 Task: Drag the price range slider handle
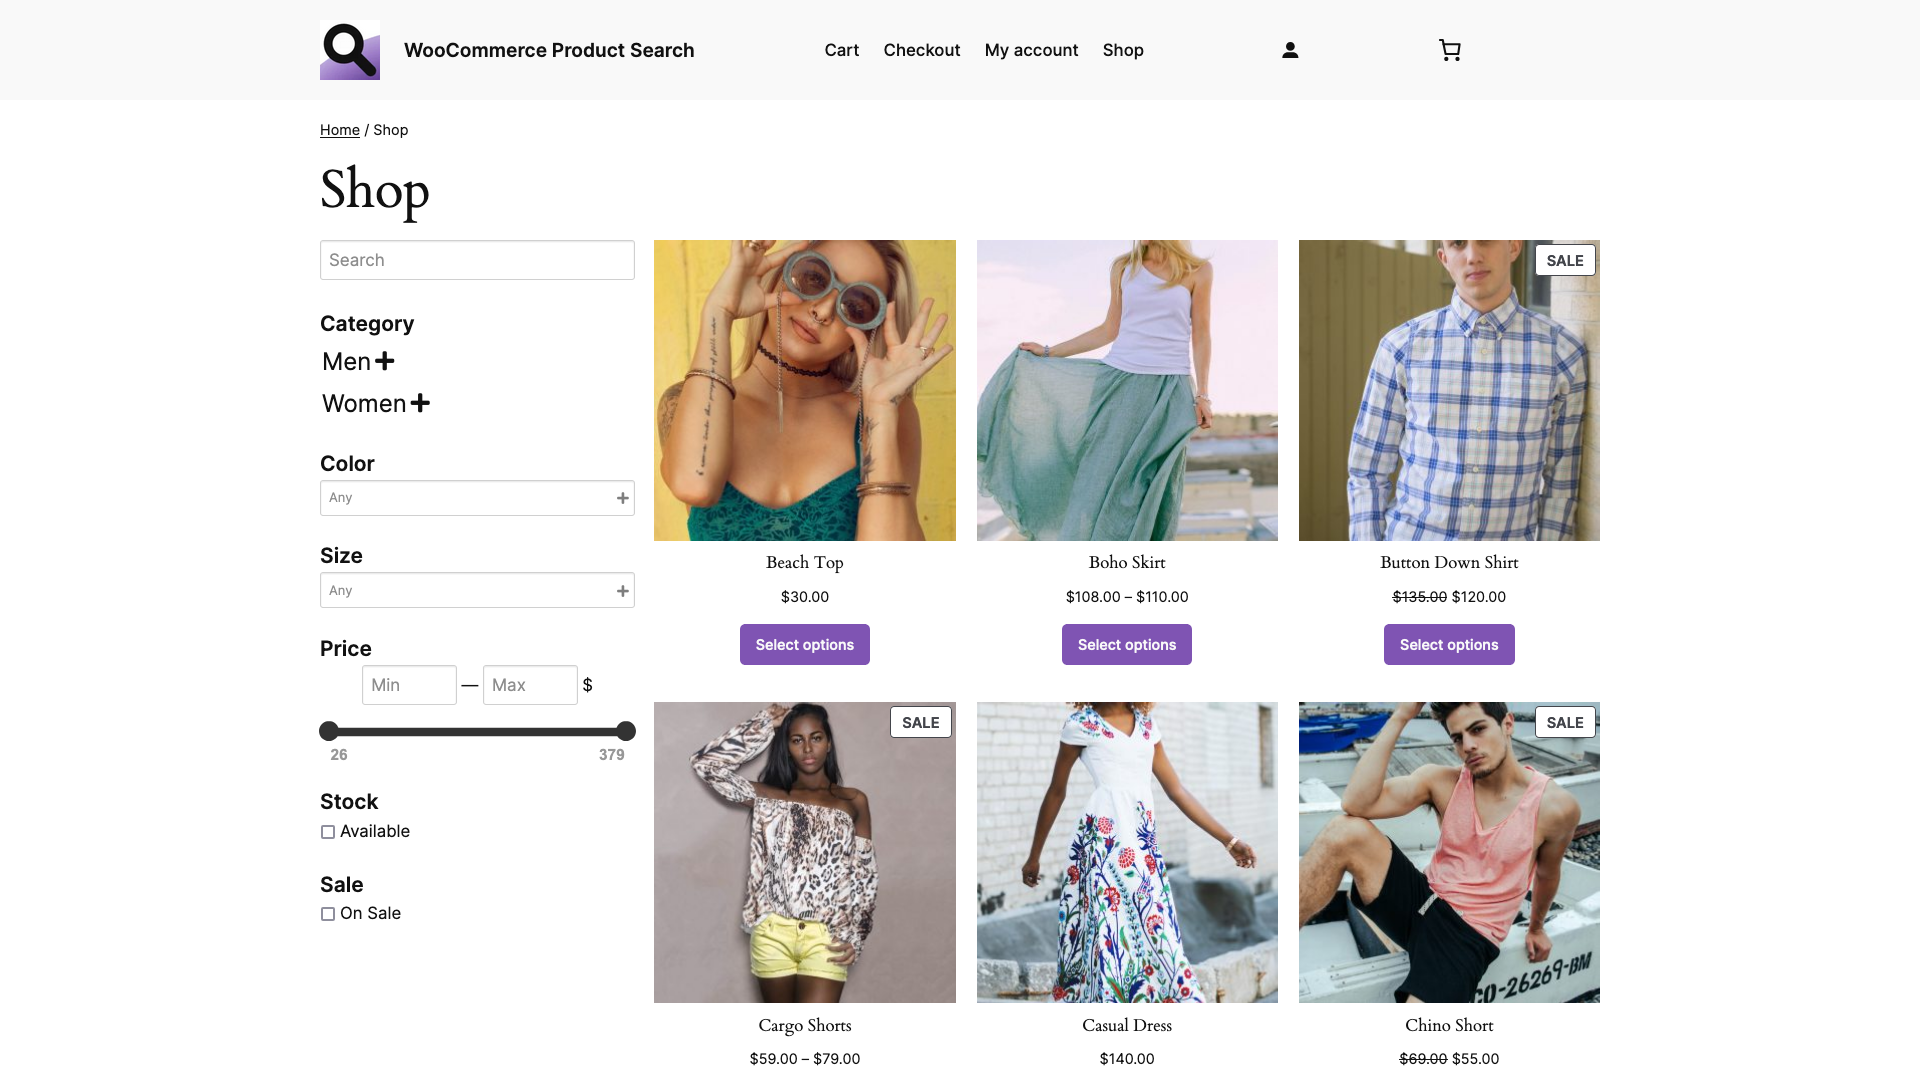coord(331,731)
